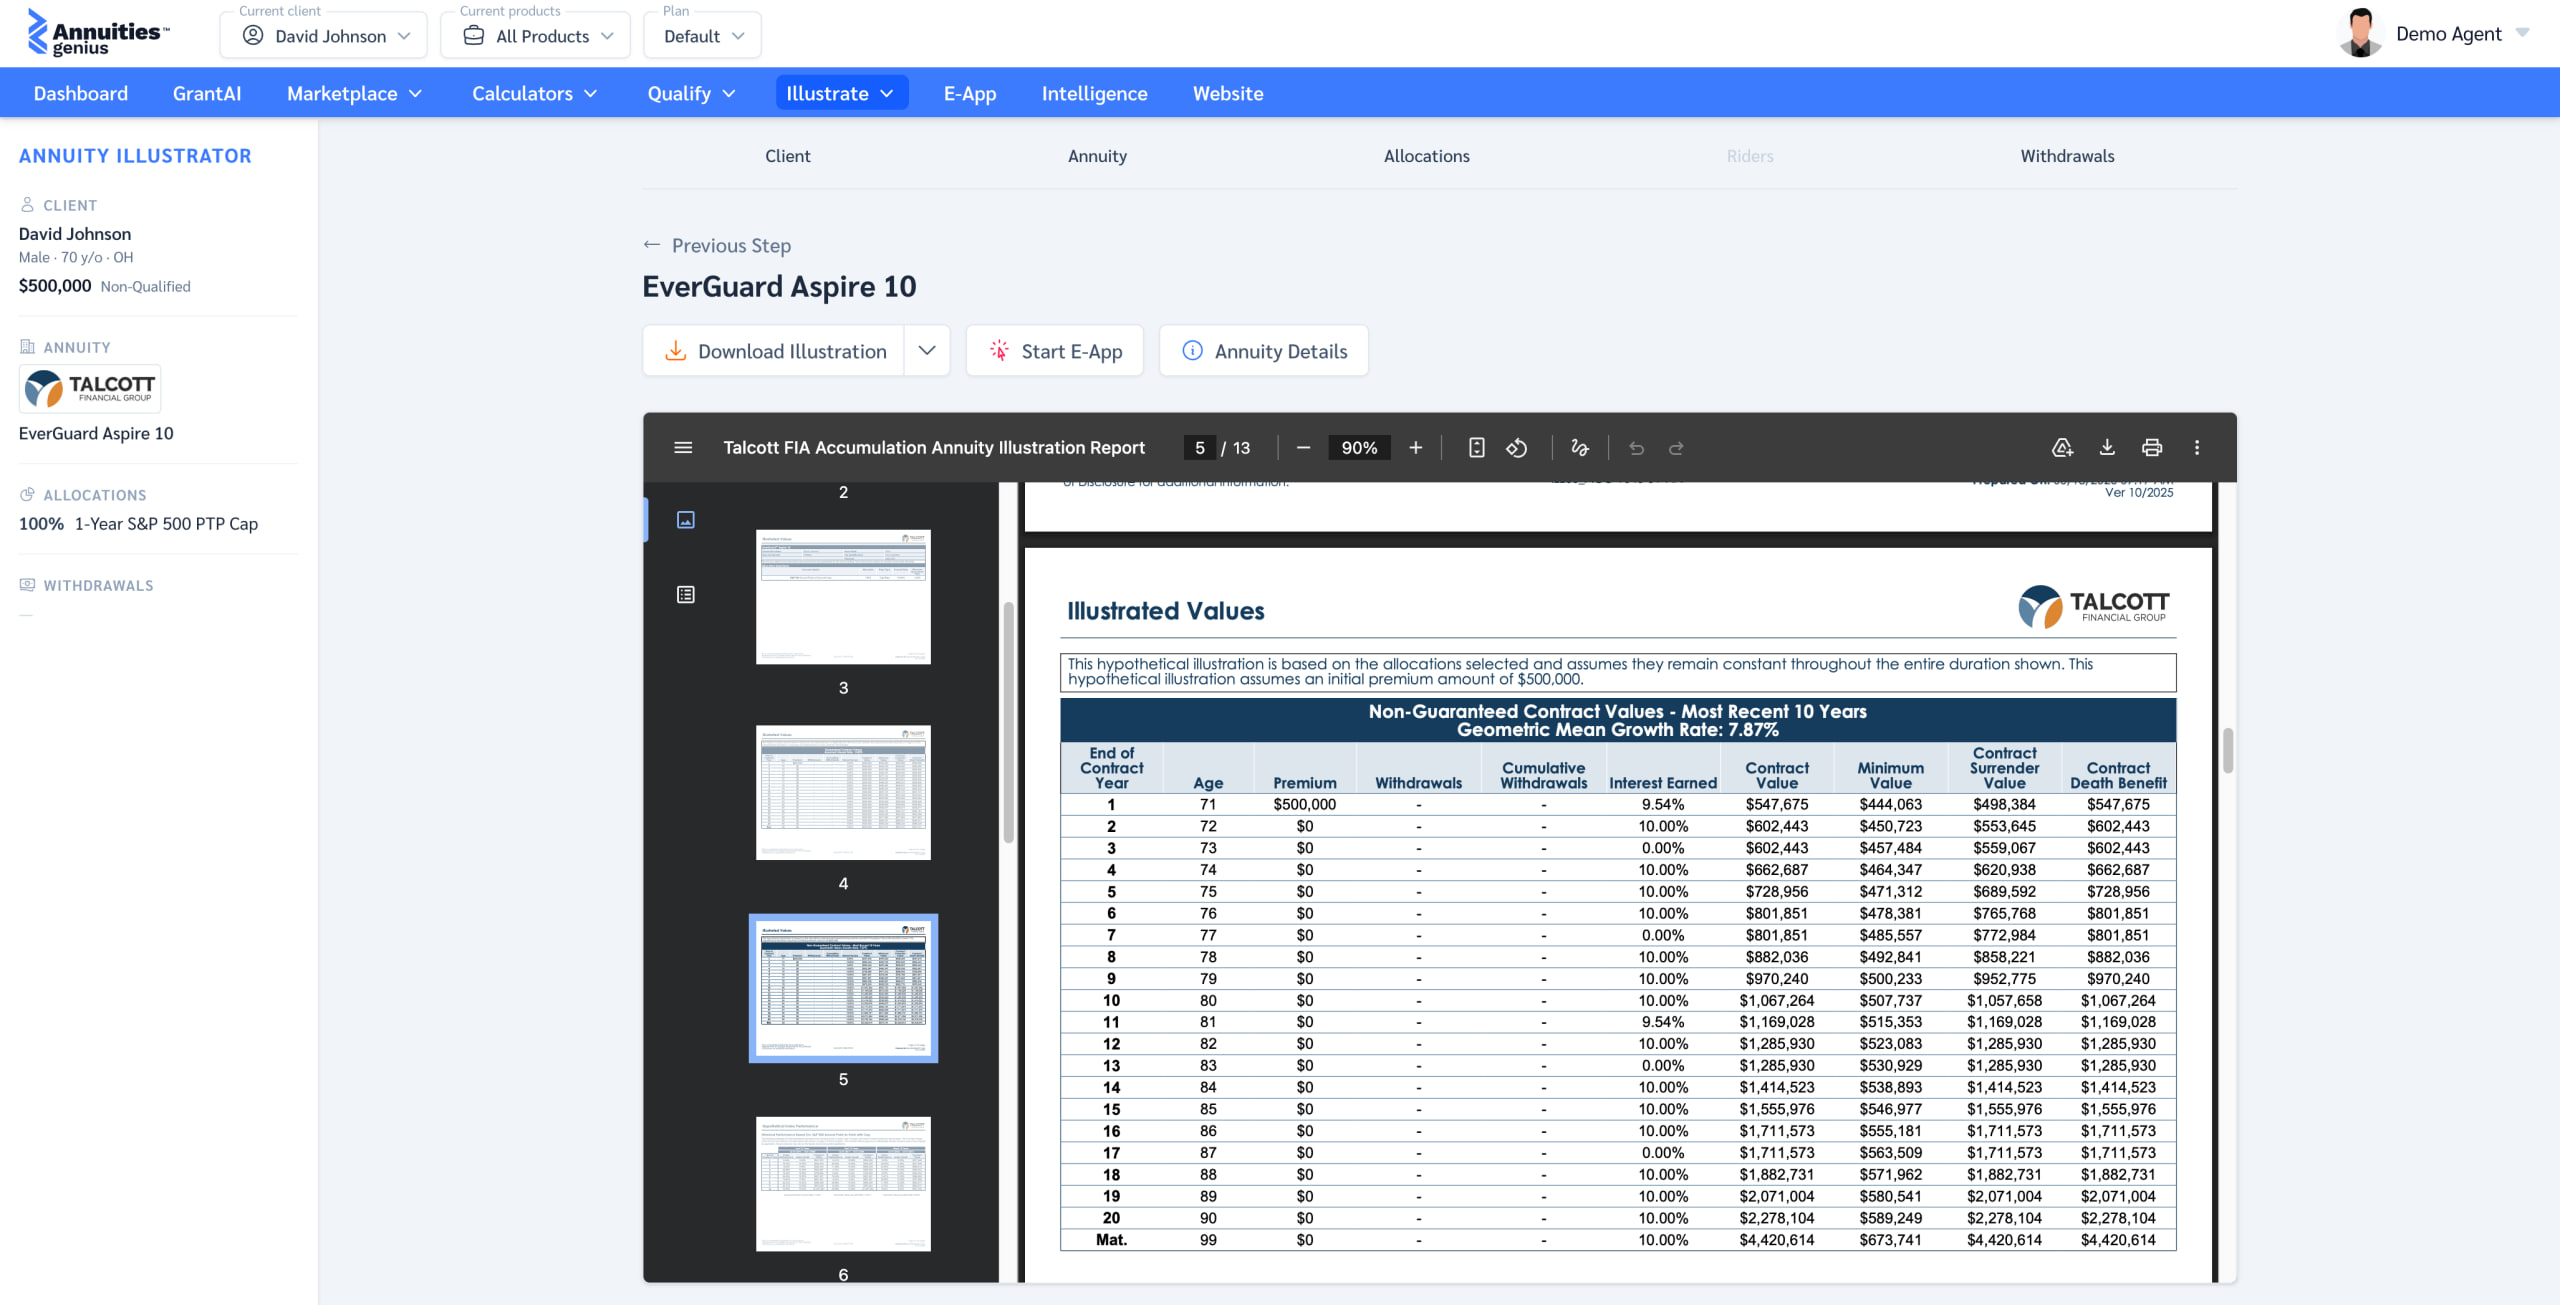This screenshot has height=1305, width=2560.
Task: Show document outline view in sidebar
Action: (686, 595)
